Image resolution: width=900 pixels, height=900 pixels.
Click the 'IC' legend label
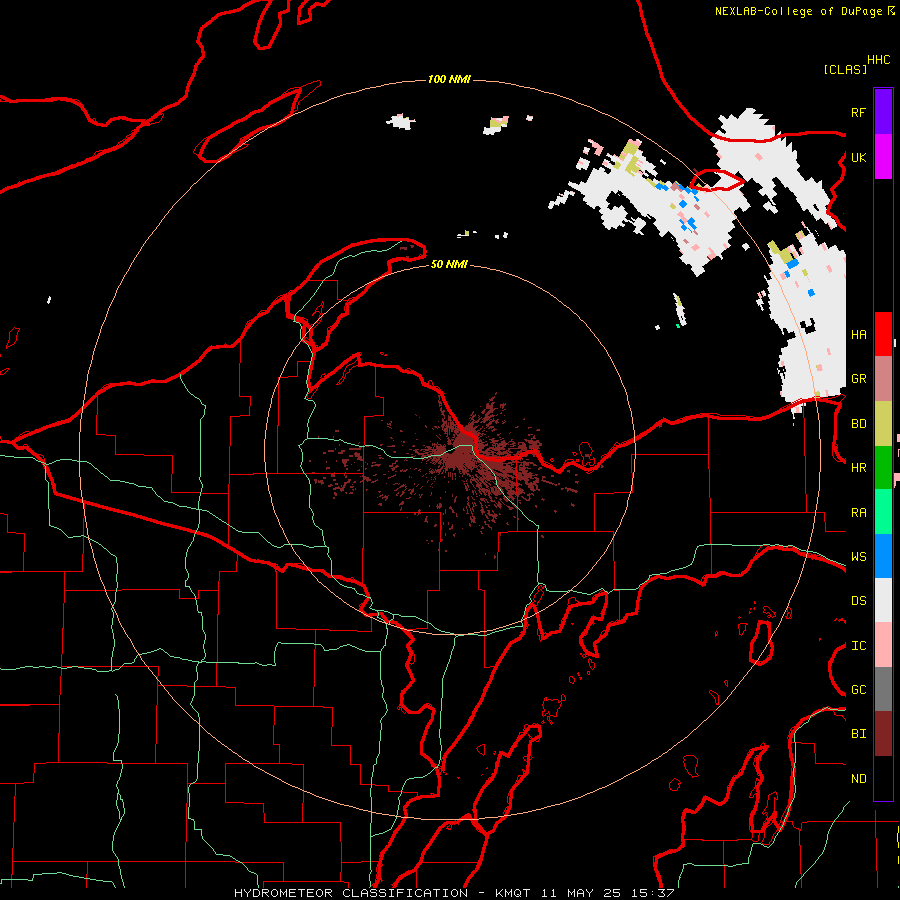[858, 646]
